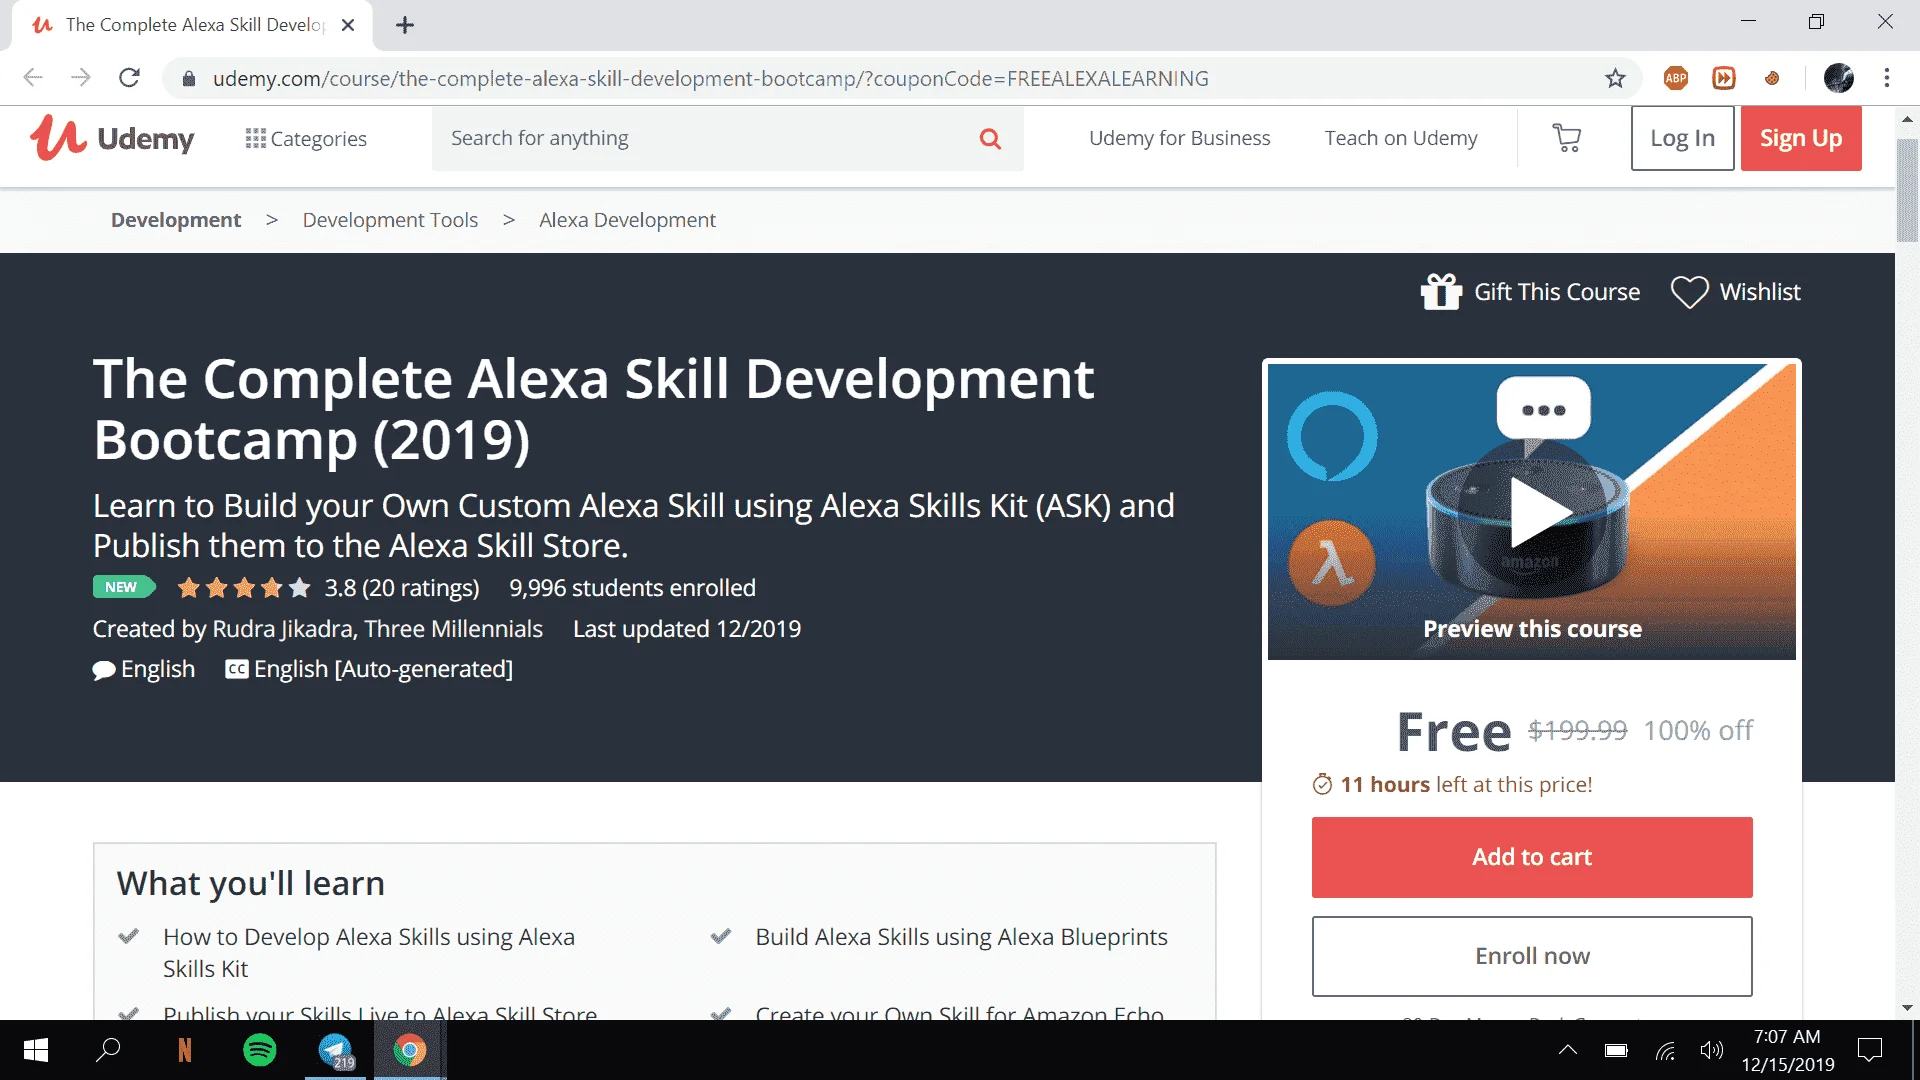The height and width of the screenshot is (1080, 1920).
Task: Click the "100% off" discount text
Action: 1698,731
